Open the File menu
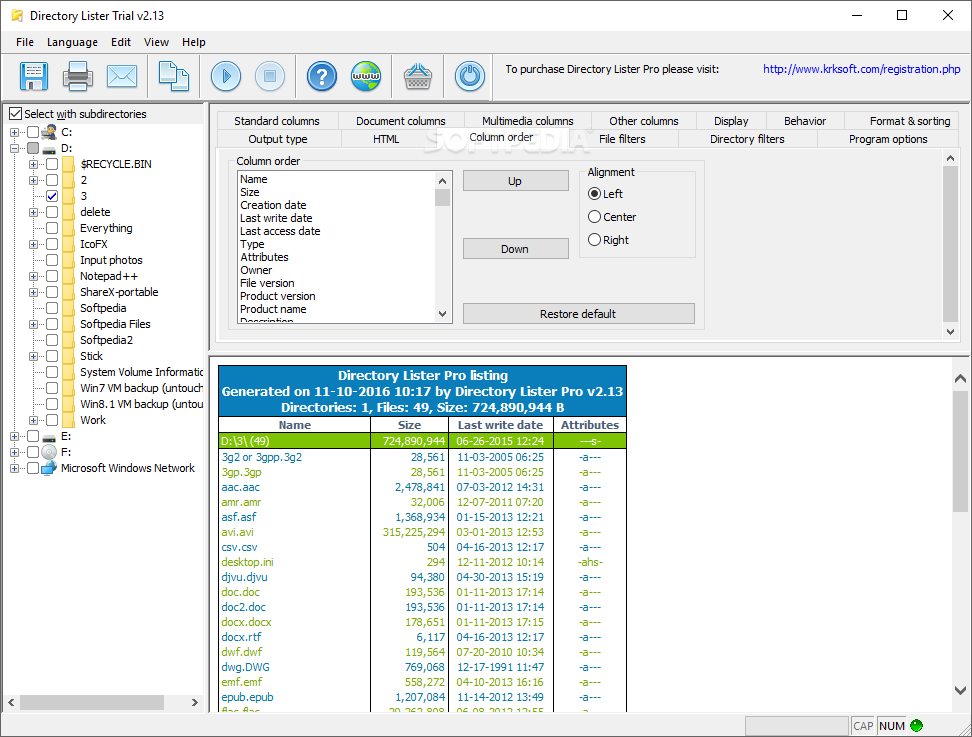 (25, 42)
